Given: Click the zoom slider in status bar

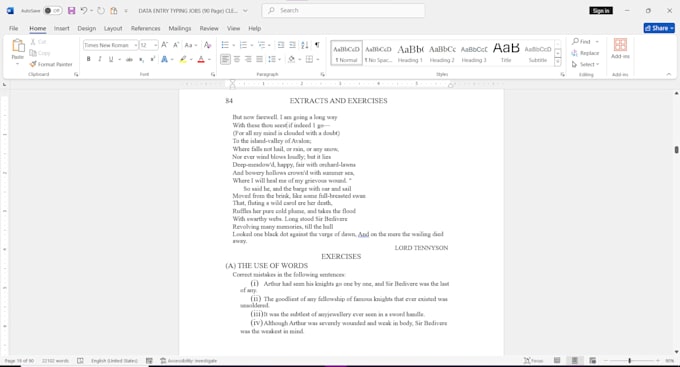Looking at the screenshot, I should pos(630,360).
